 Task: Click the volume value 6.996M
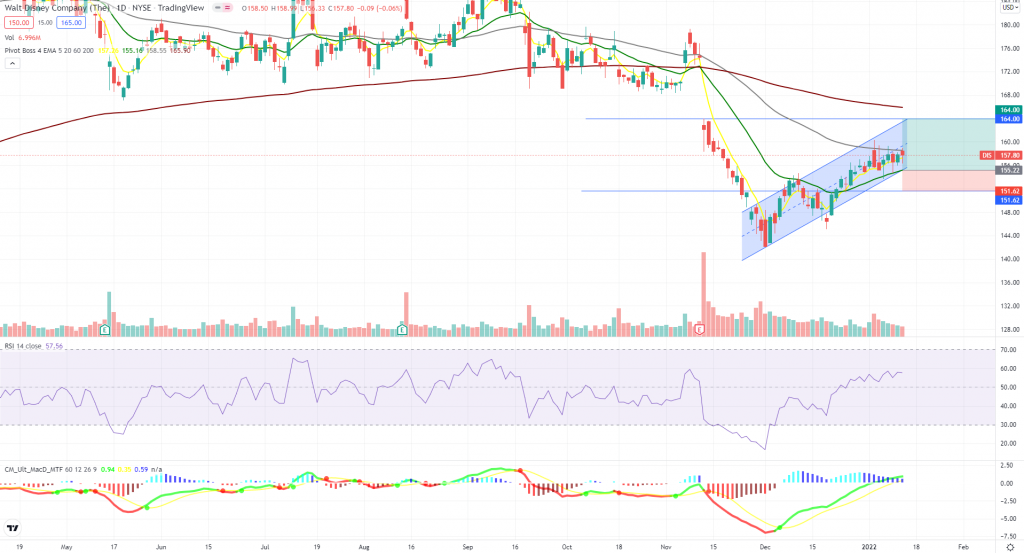[29, 38]
